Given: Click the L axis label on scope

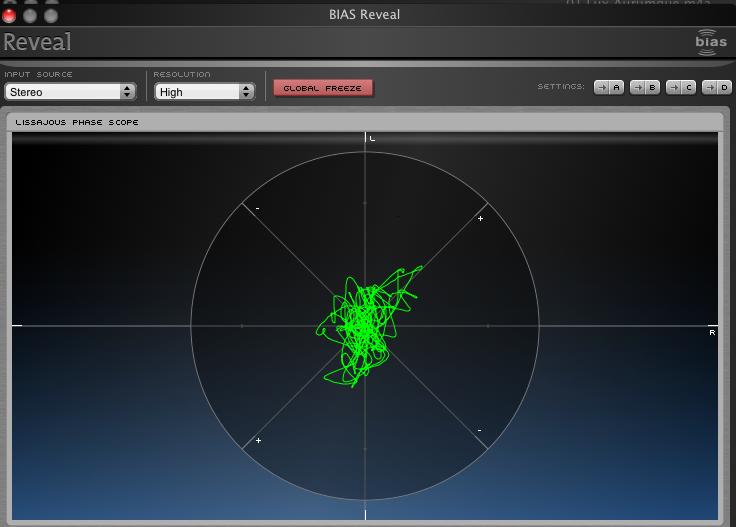Looking at the screenshot, I should pyautogui.click(x=372, y=138).
